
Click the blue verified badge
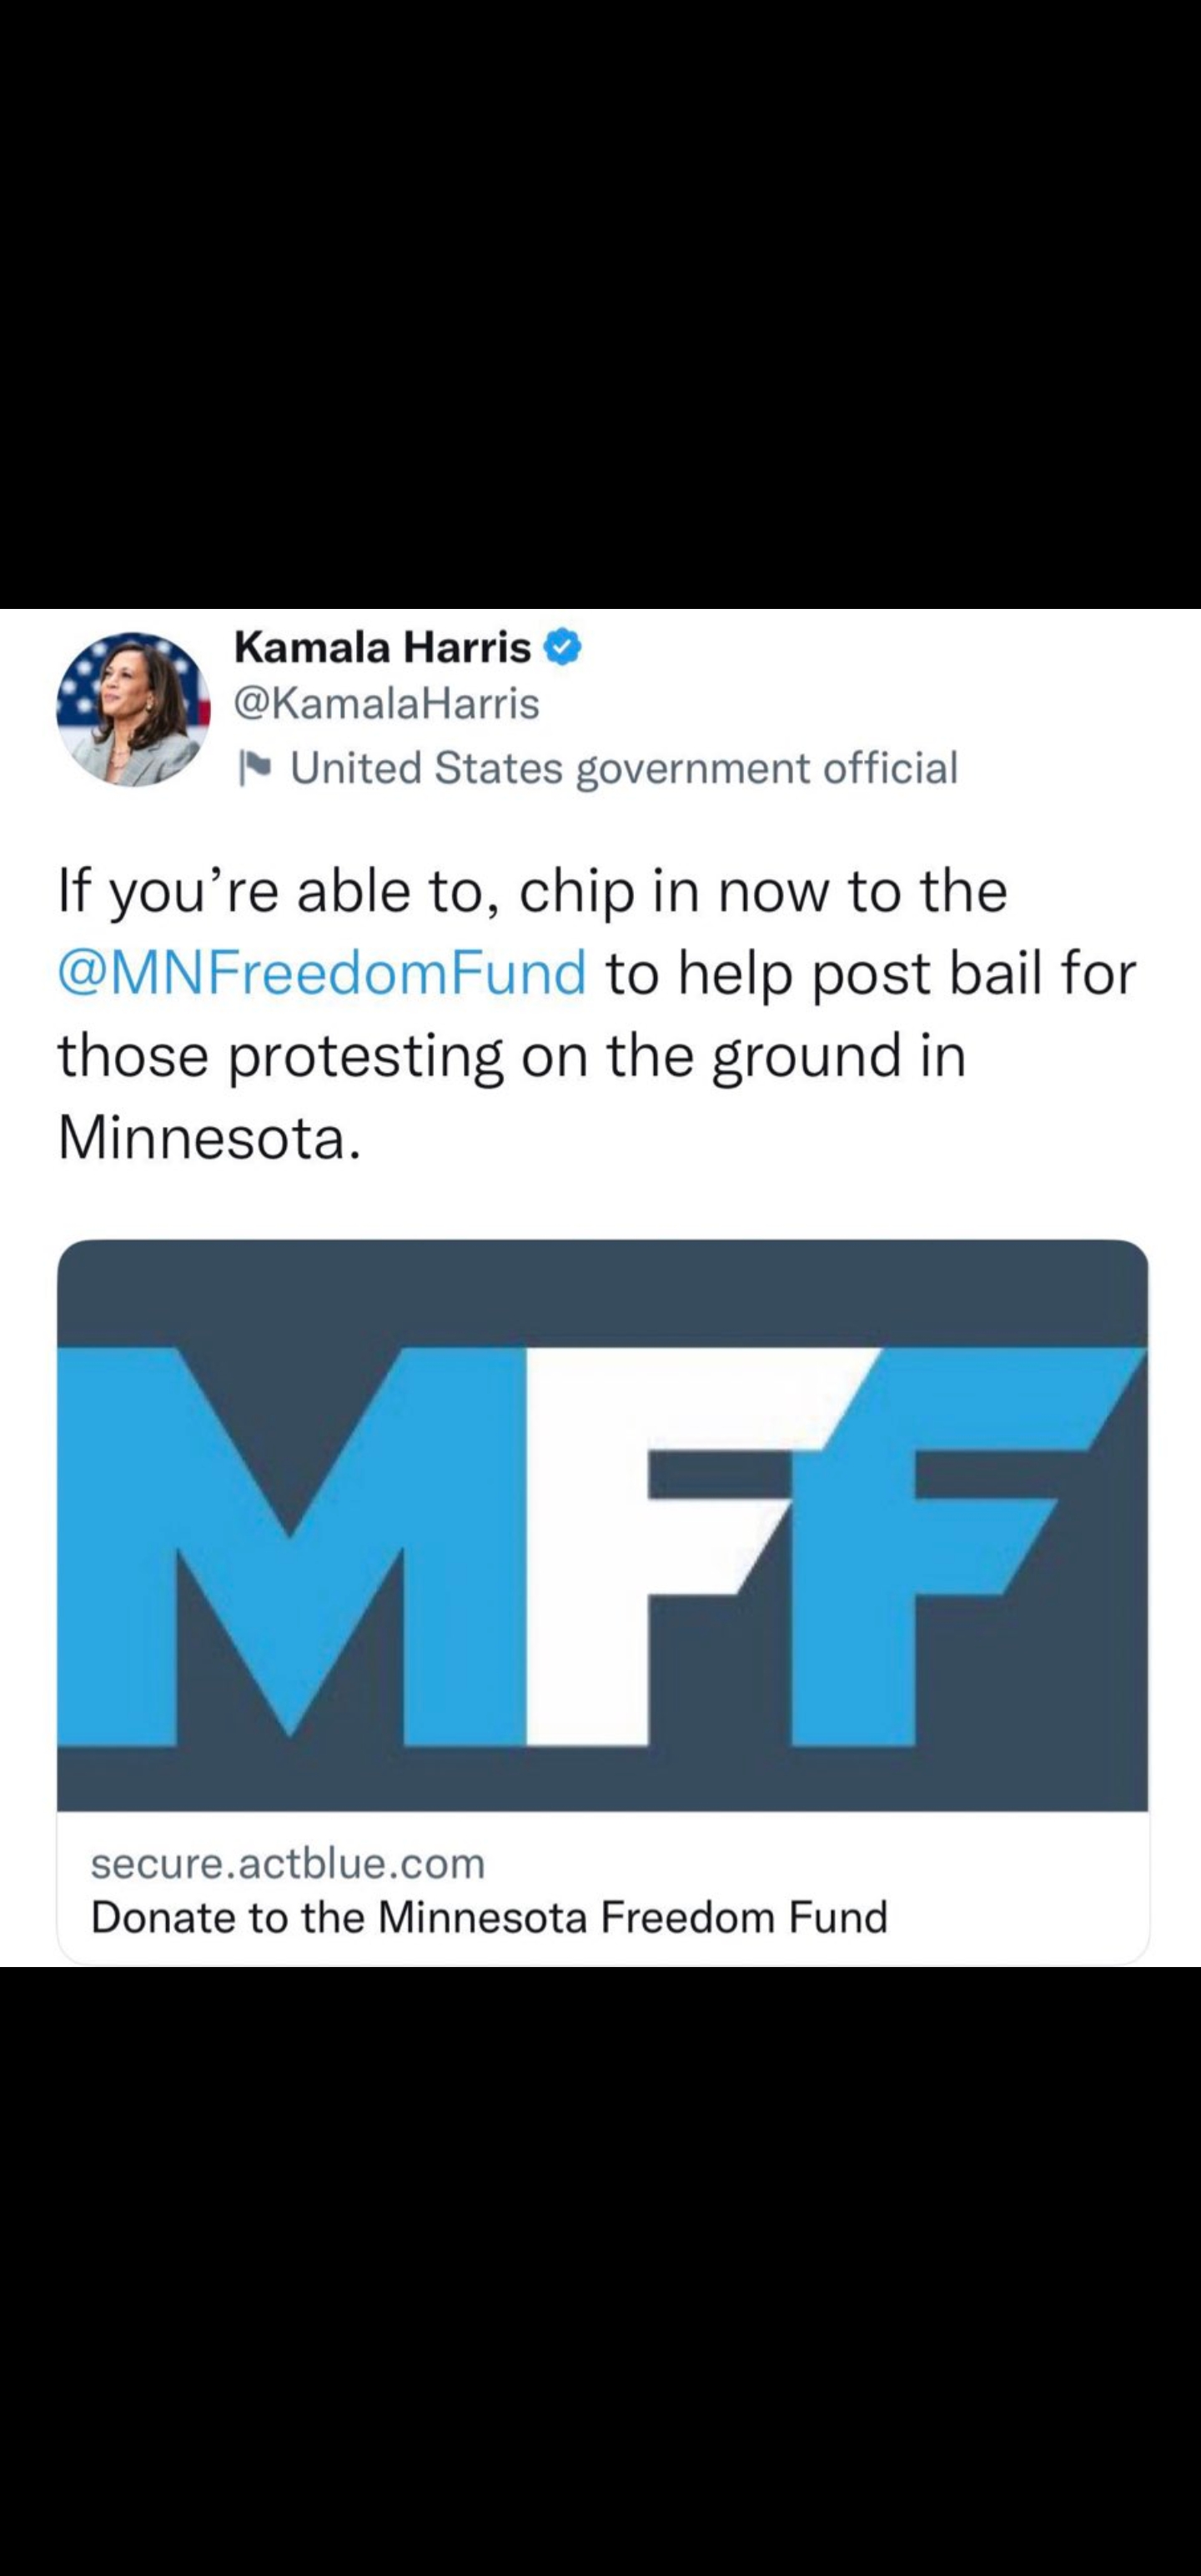coord(562,648)
